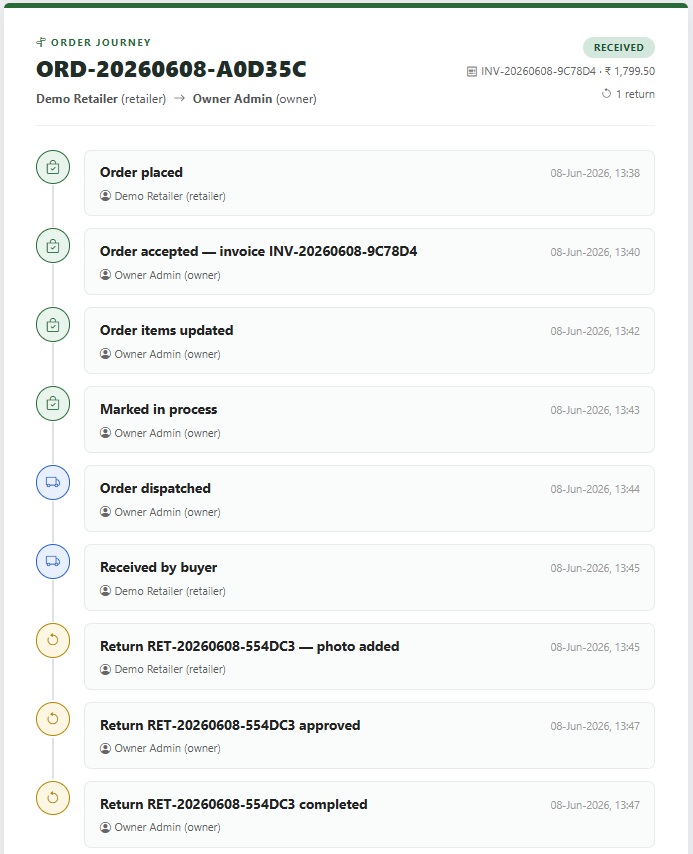Click Owner Admin name in the header
The image size is (693, 854).
[x=233, y=99]
